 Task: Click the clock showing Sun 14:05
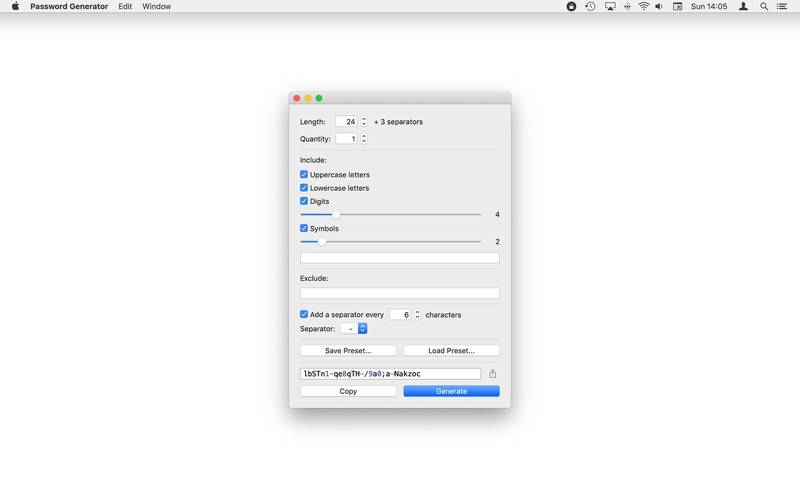click(709, 6)
